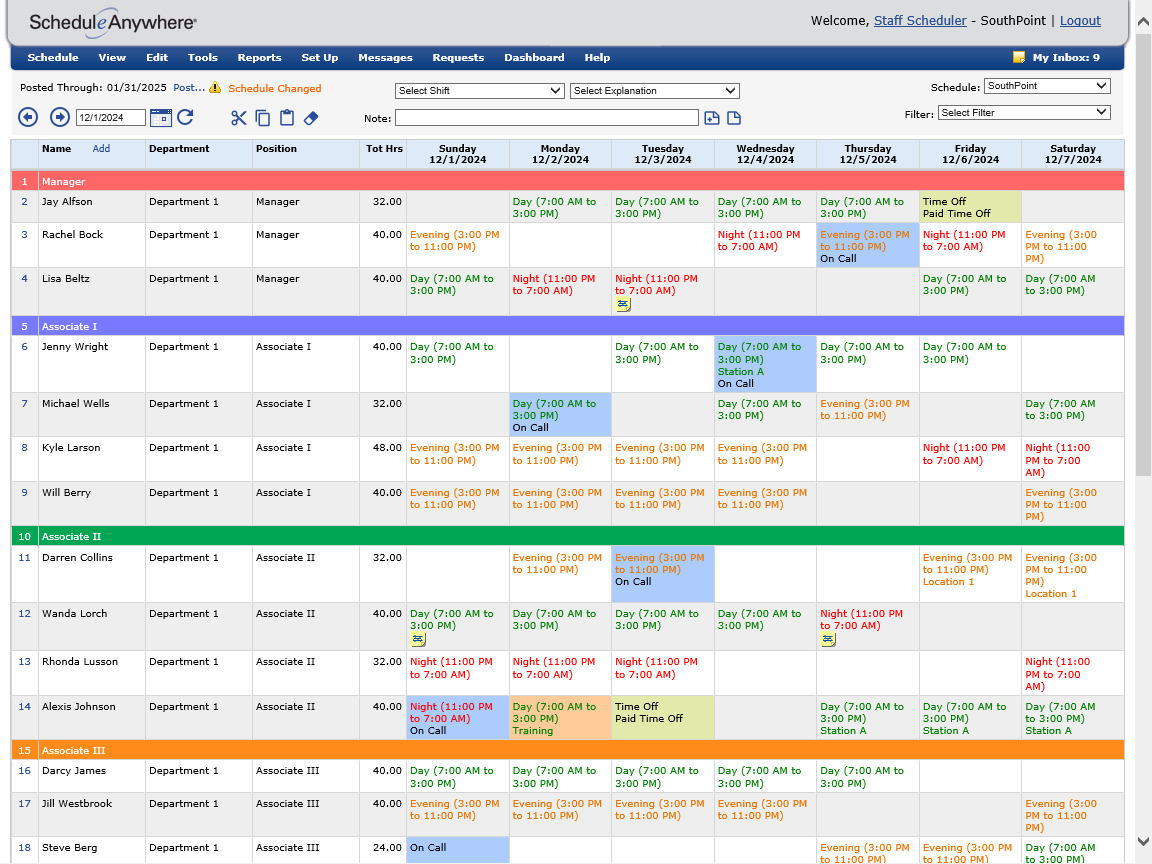Open the Reports menu
Viewport: 1152px width, 864px height.
pyautogui.click(x=259, y=58)
